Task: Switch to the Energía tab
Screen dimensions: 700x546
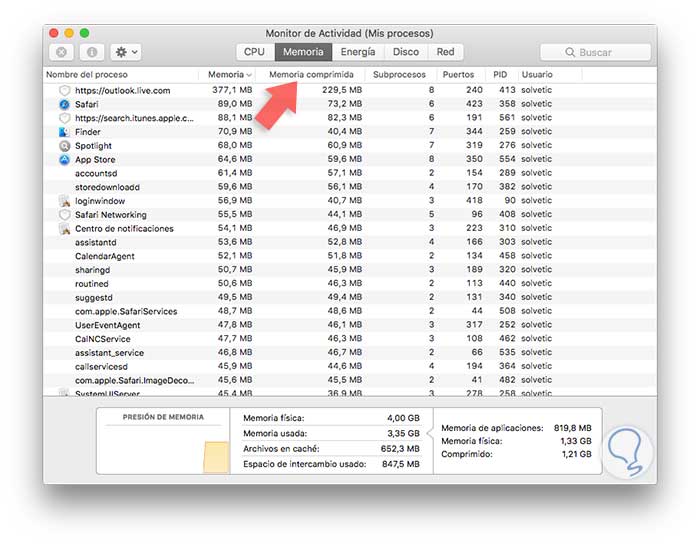Action: pos(358,52)
